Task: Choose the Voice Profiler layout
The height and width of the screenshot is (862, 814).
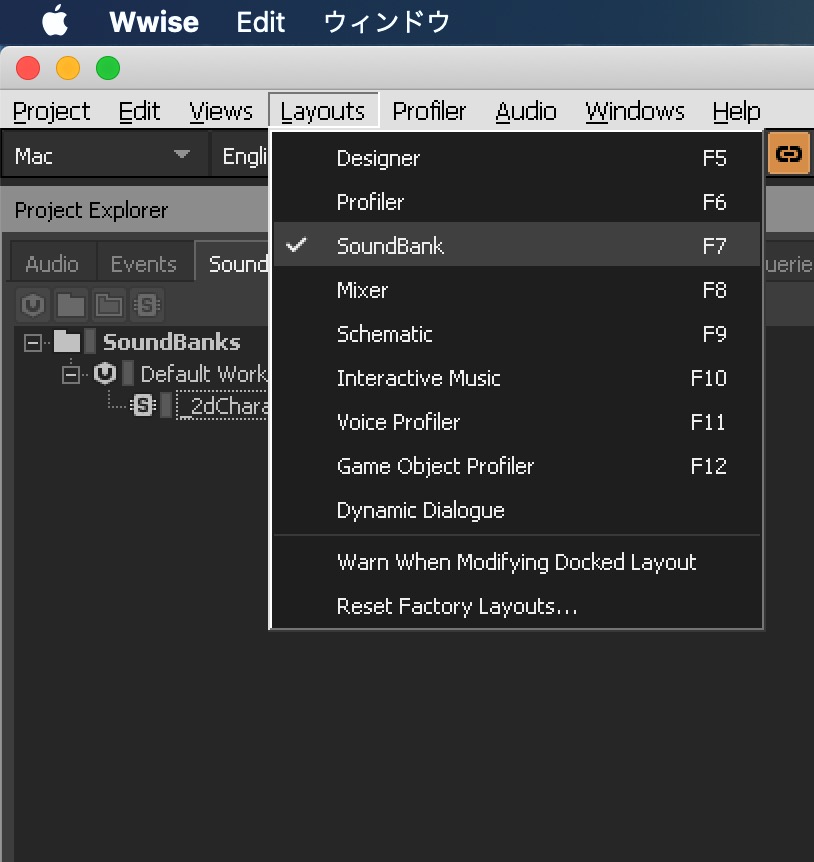Action: (517, 422)
